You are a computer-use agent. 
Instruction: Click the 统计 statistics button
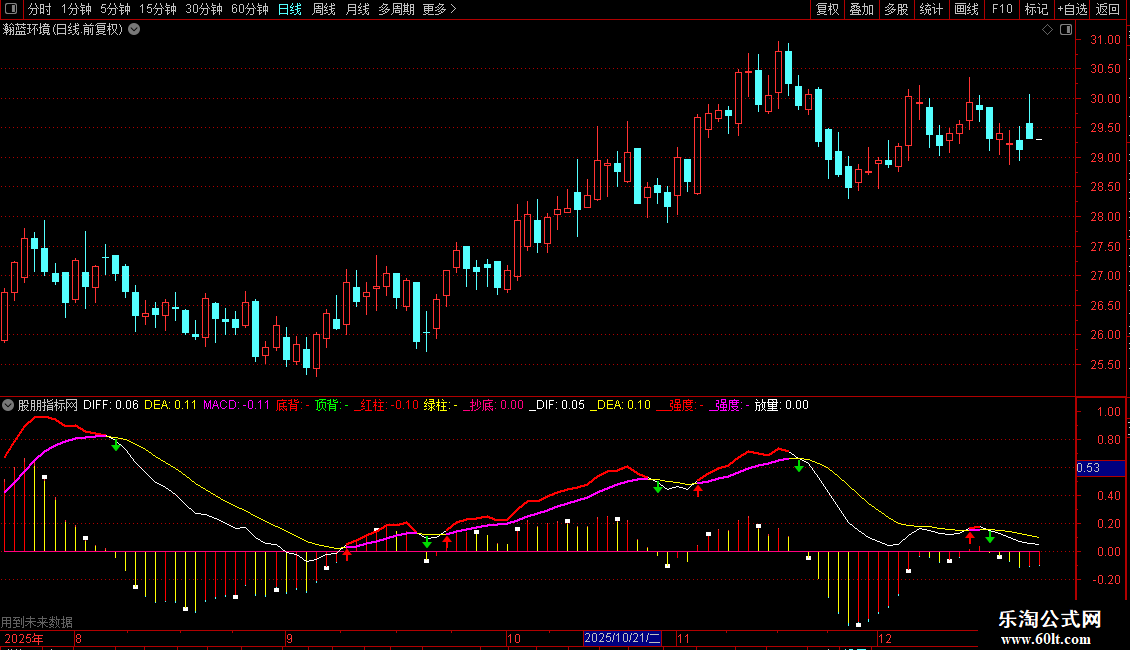(x=931, y=9)
